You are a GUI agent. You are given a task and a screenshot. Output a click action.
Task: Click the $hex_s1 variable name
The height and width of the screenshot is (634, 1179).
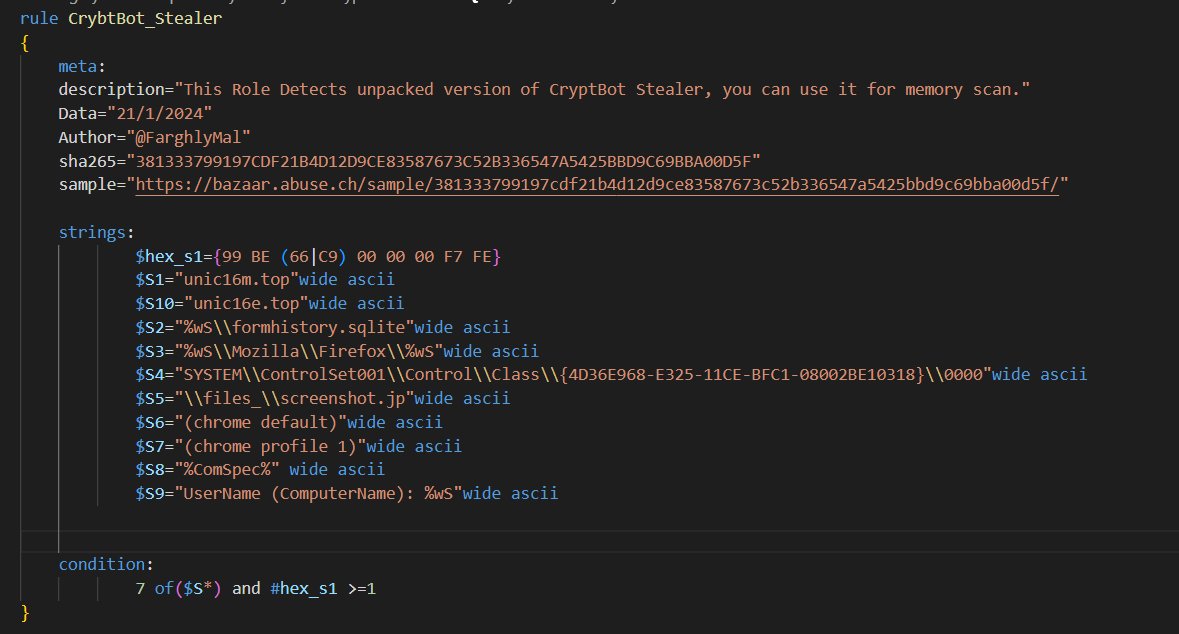click(x=168, y=255)
